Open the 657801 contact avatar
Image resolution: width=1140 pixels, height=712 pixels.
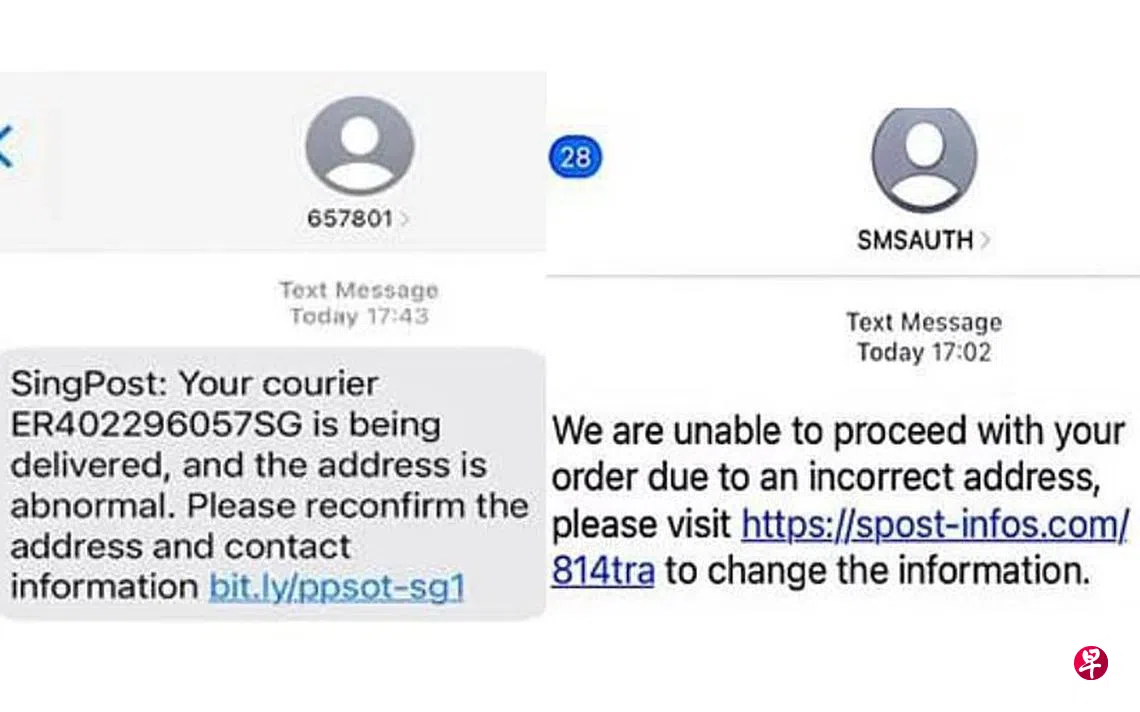tap(359, 146)
